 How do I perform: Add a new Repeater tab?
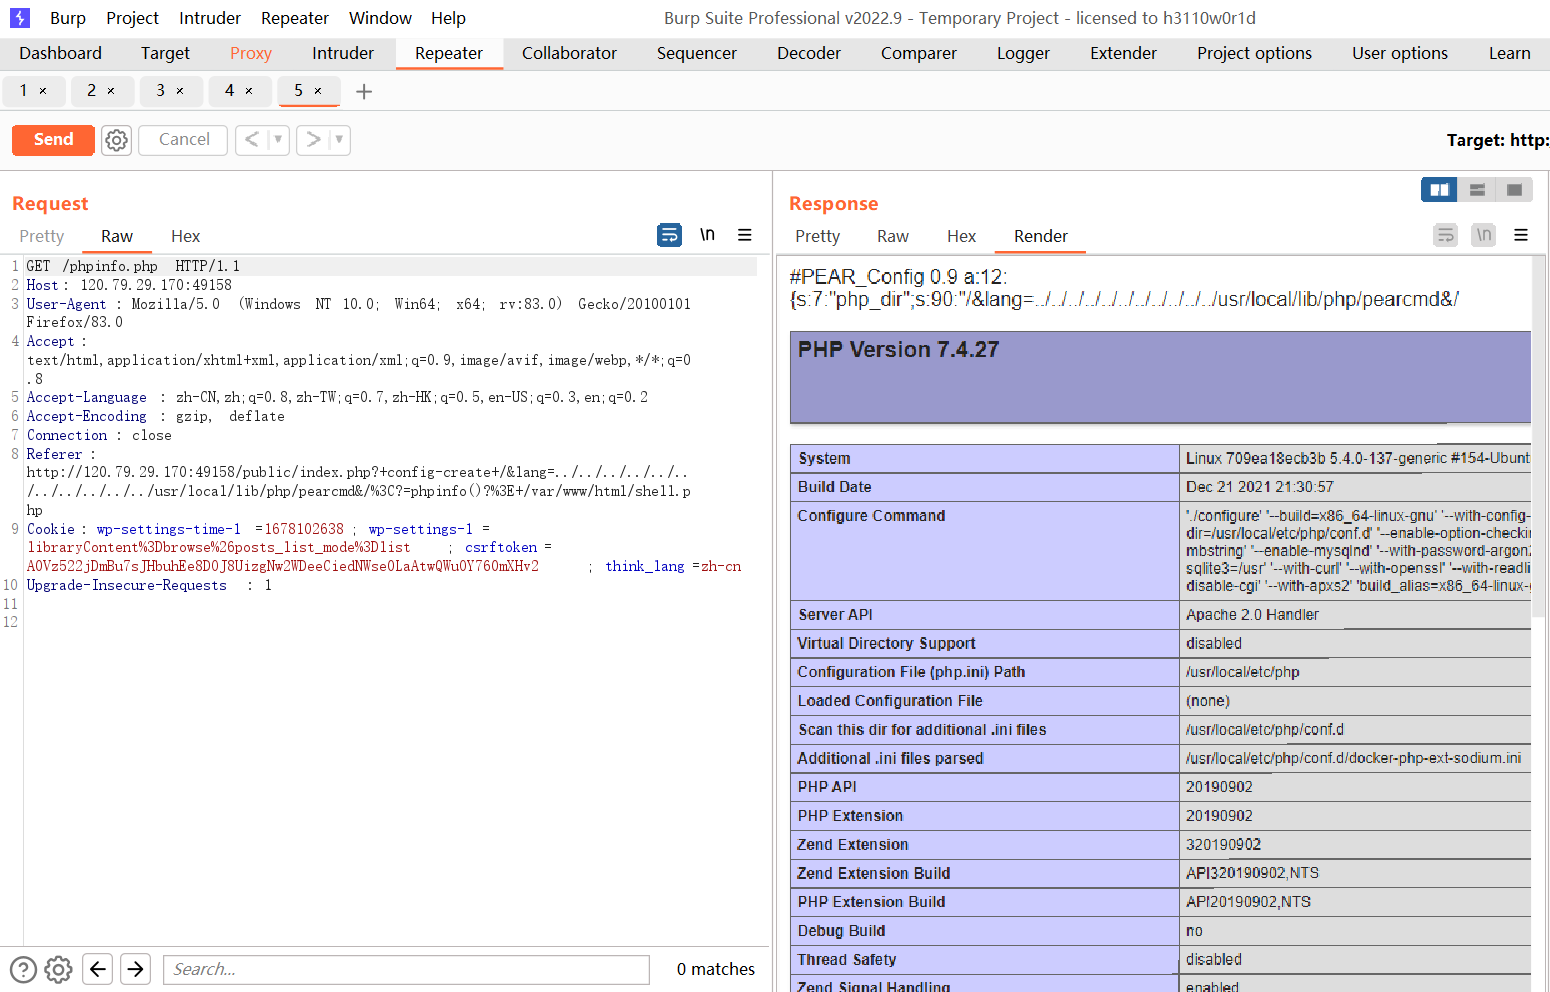pyautogui.click(x=364, y=92)
